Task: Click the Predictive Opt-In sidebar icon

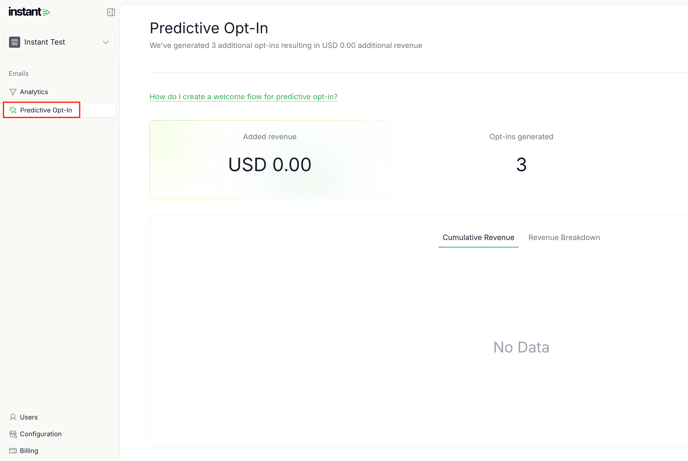Action: tap(13, 110)
